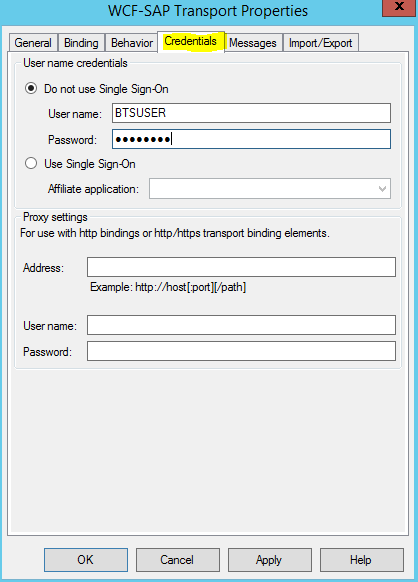The width and height of the screenshot is (418, 582).
Task: Go to the Messages tab
Action: (252, 43)
